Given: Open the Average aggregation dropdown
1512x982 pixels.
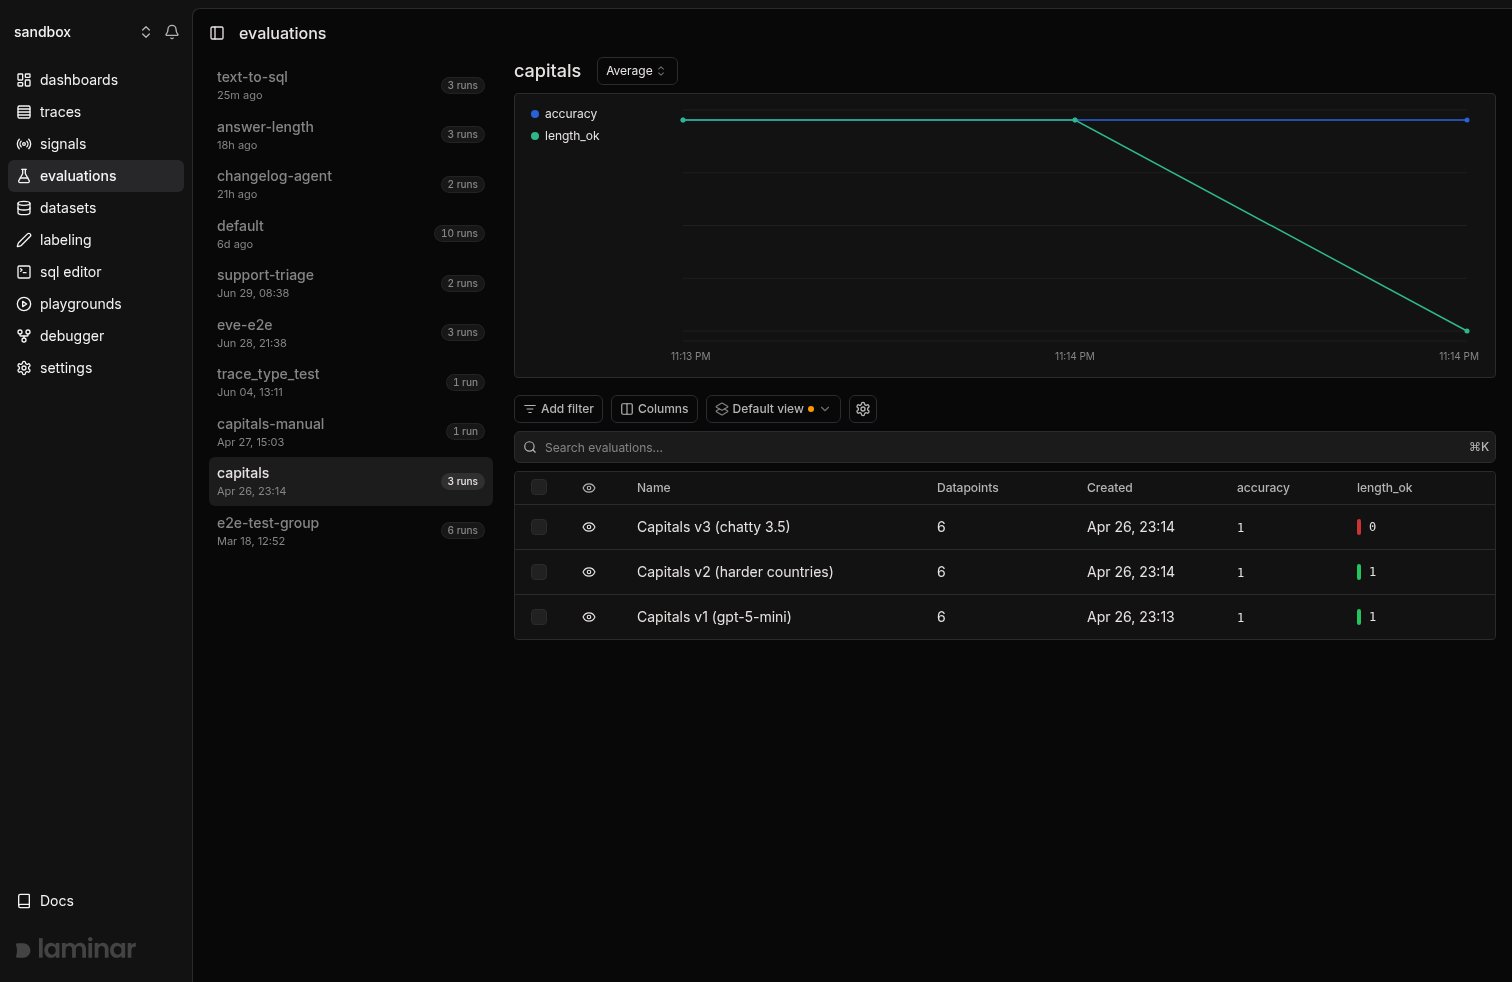Looking at the screenshot, I should 637,71.
